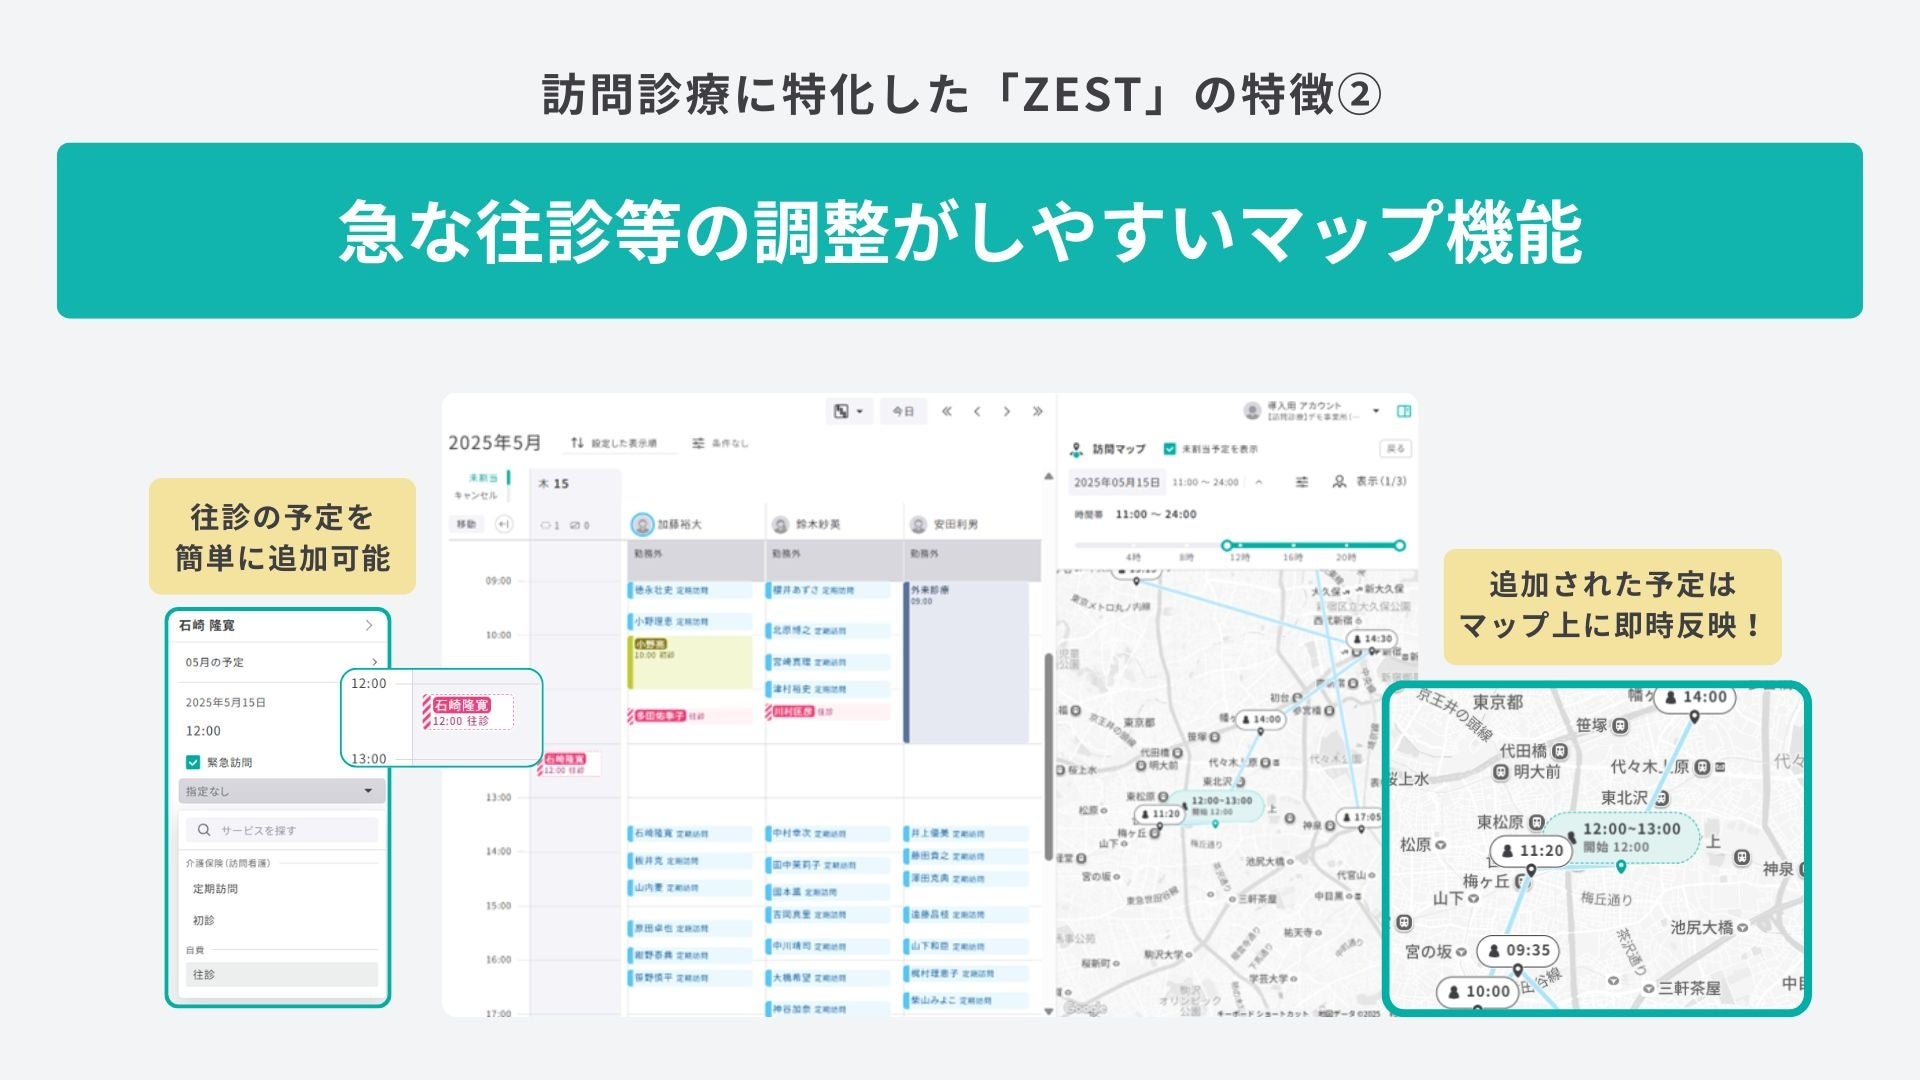Image resolution: width=1920 pixels, height=1080 pixels.
Task: Click the 戻る button in map panel
Action: 1395,449
